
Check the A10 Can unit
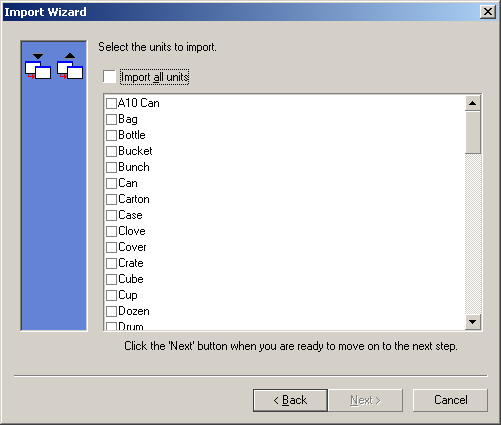coord(111,103)
